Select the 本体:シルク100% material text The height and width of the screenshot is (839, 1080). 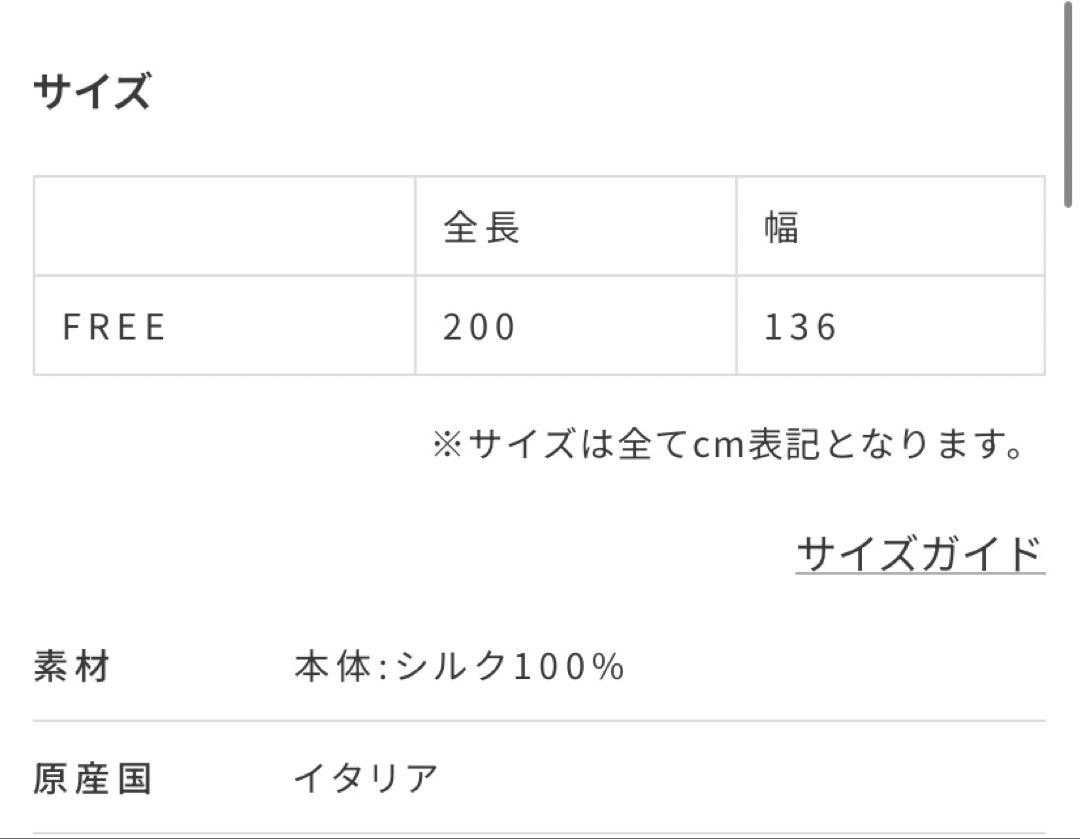pos(459,666)
